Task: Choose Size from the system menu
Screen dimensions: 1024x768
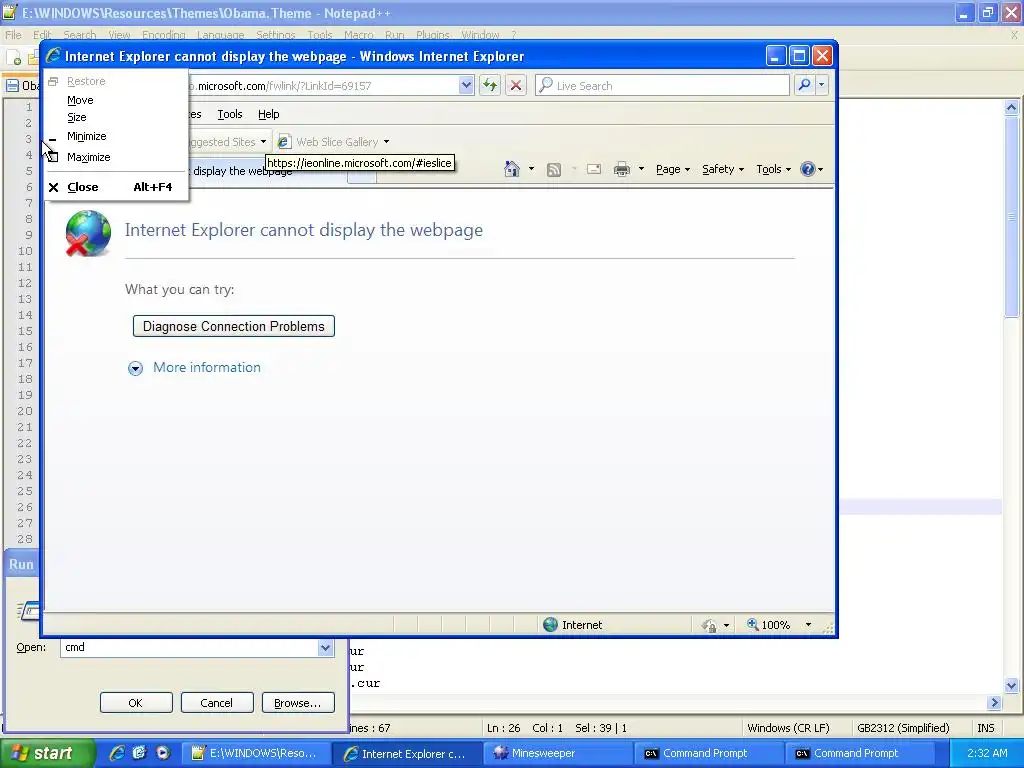Action: 76,117
